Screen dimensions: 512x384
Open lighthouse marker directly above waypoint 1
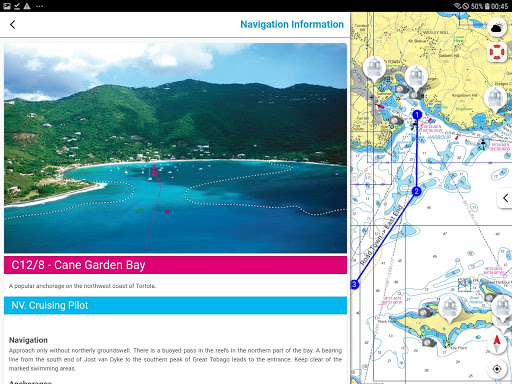click(416, 77)
